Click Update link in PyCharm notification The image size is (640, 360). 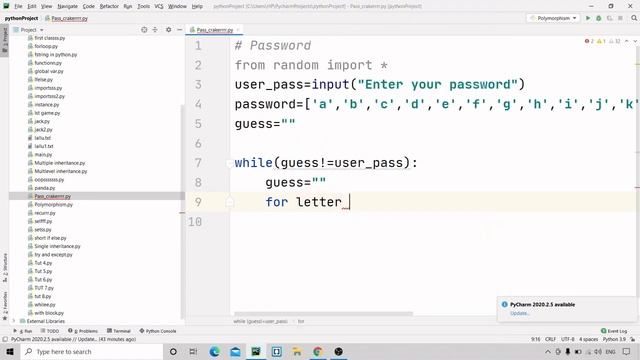(520, 313)
